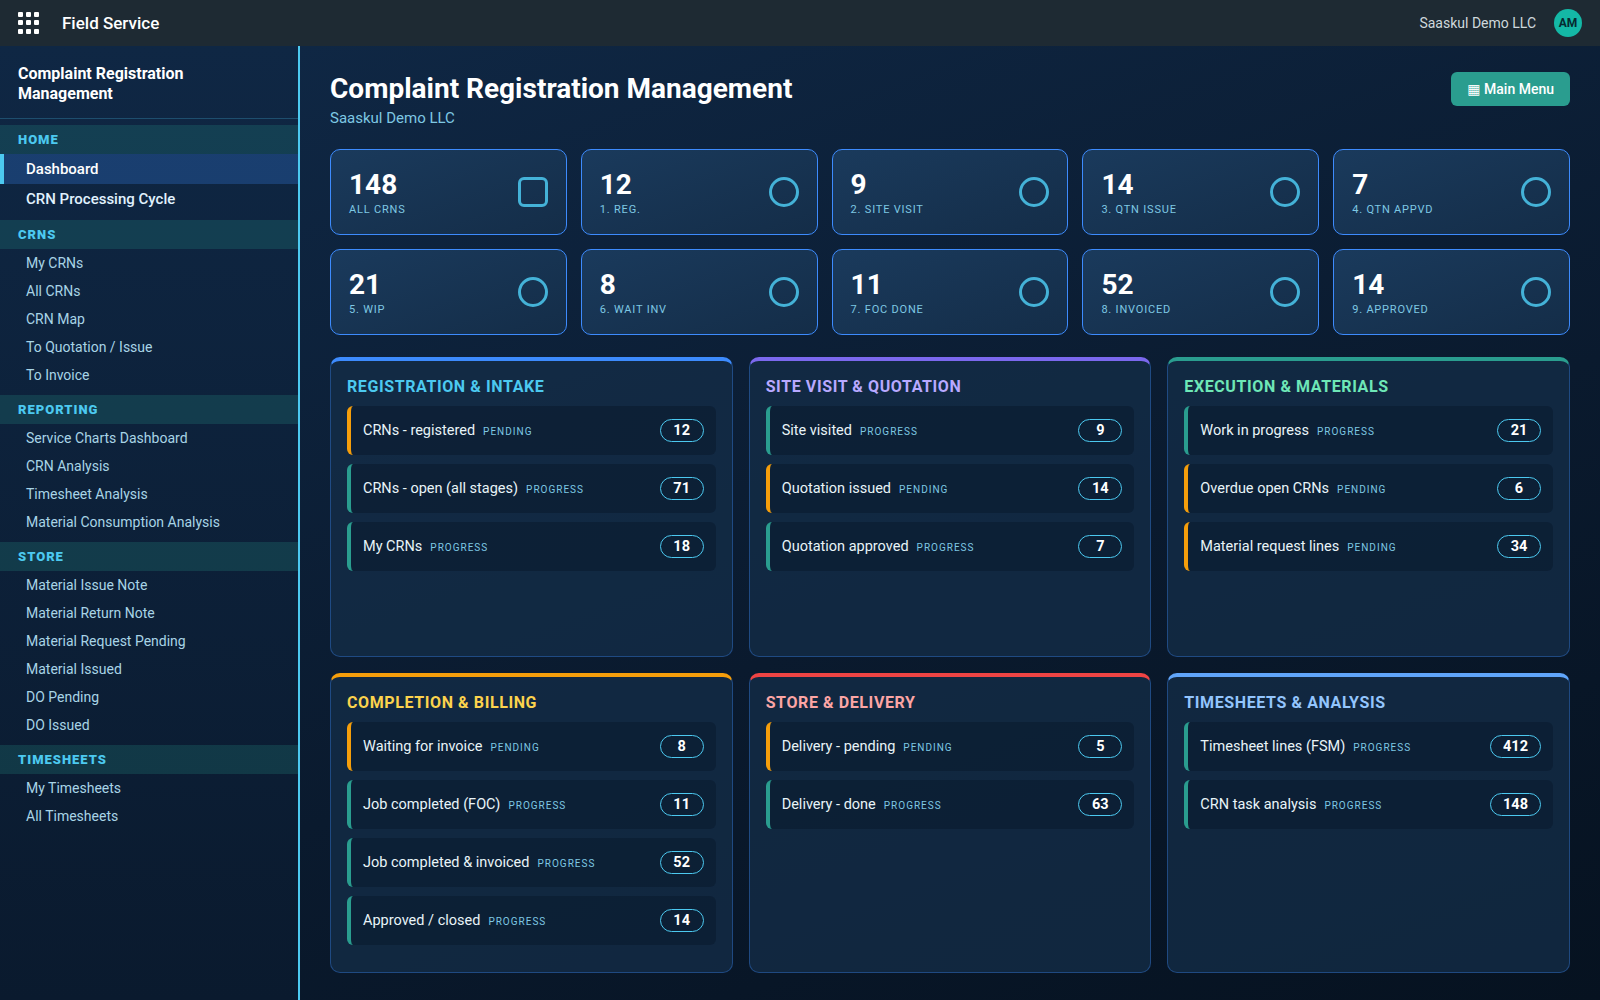Open Waiting for invoice row

pos(531,746)
